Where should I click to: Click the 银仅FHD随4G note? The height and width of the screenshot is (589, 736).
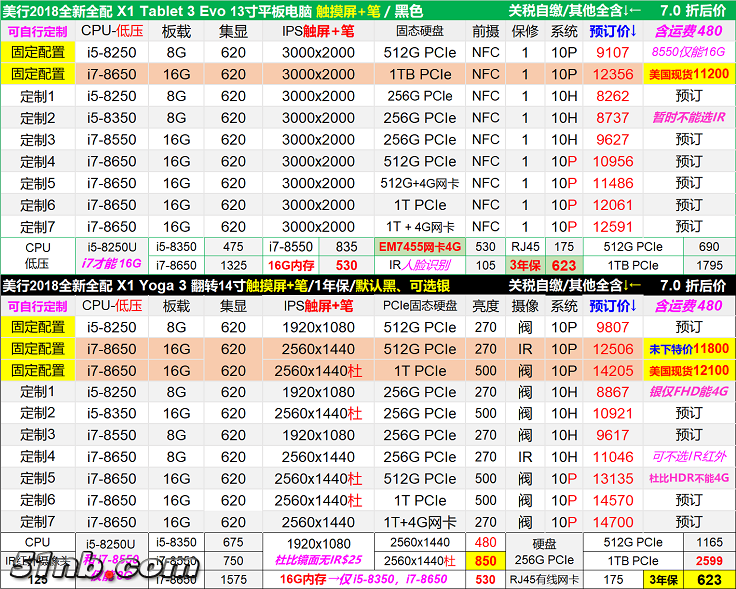coord(688,392)
